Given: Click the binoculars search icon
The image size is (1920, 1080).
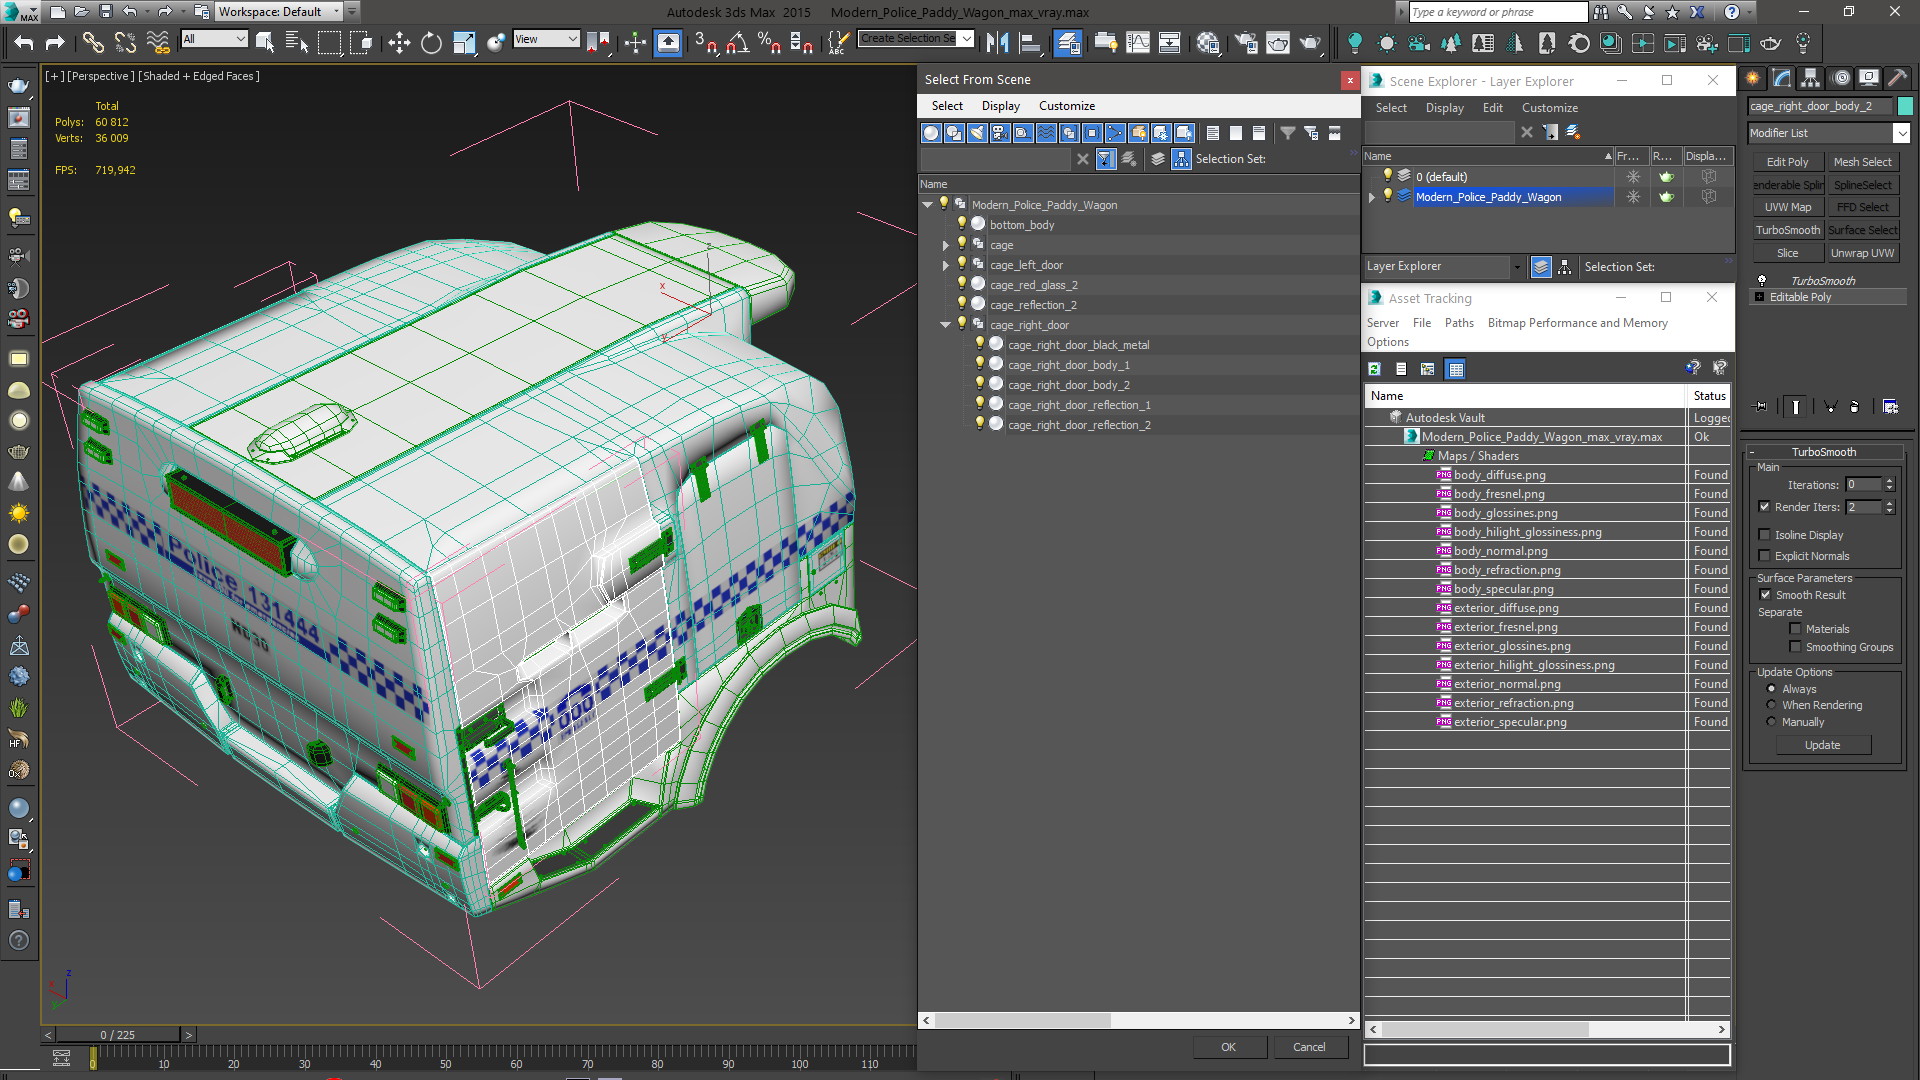Looking at the screenshot, I should click(x=1601, y=12).
